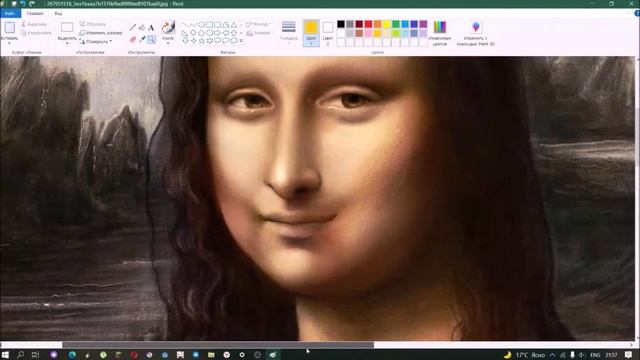Choose the Down arrow shape
The image size is (640, 360).
coord(185,41)
